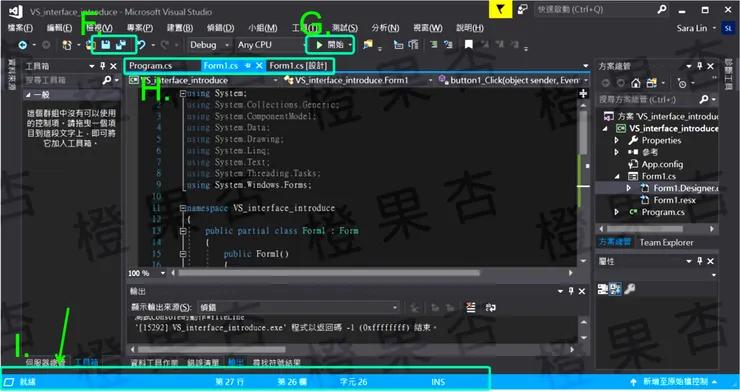Click the 開始 start debugging button
The image size is (740, 392).
tap(329, 45)
